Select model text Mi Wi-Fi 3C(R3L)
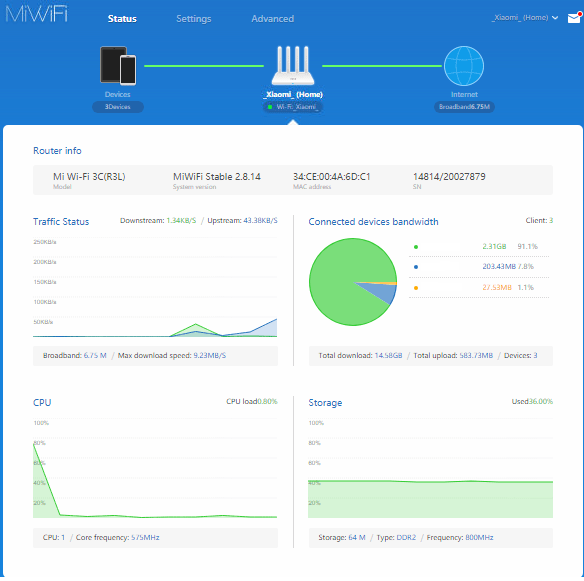The width and height of the screenshot is (584, 581). point(89,177)
